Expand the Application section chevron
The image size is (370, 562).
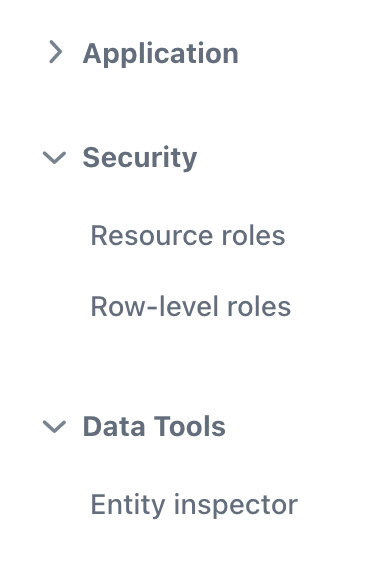click(x=55, y=52)
